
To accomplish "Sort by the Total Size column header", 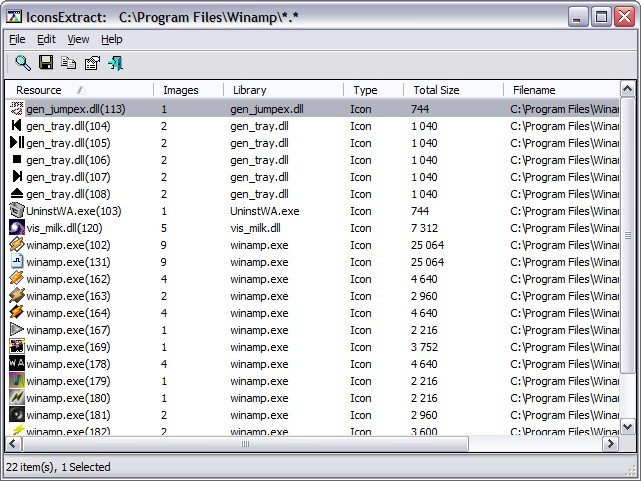I will [453, 90].
